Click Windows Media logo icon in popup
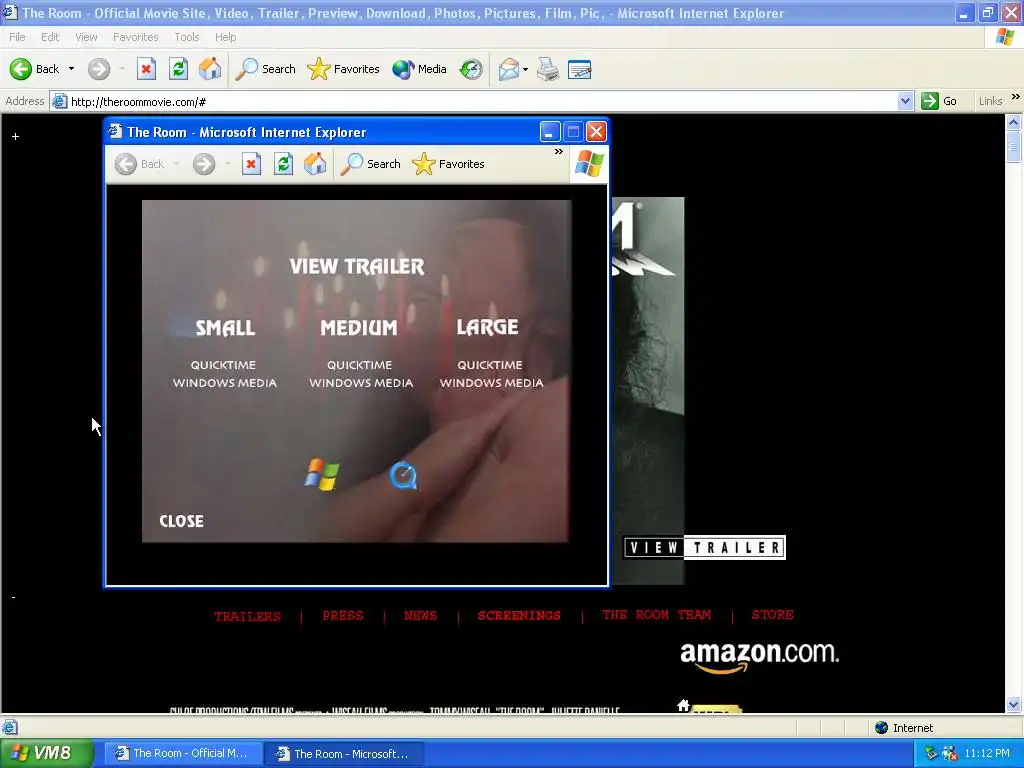 click(322, 474)
